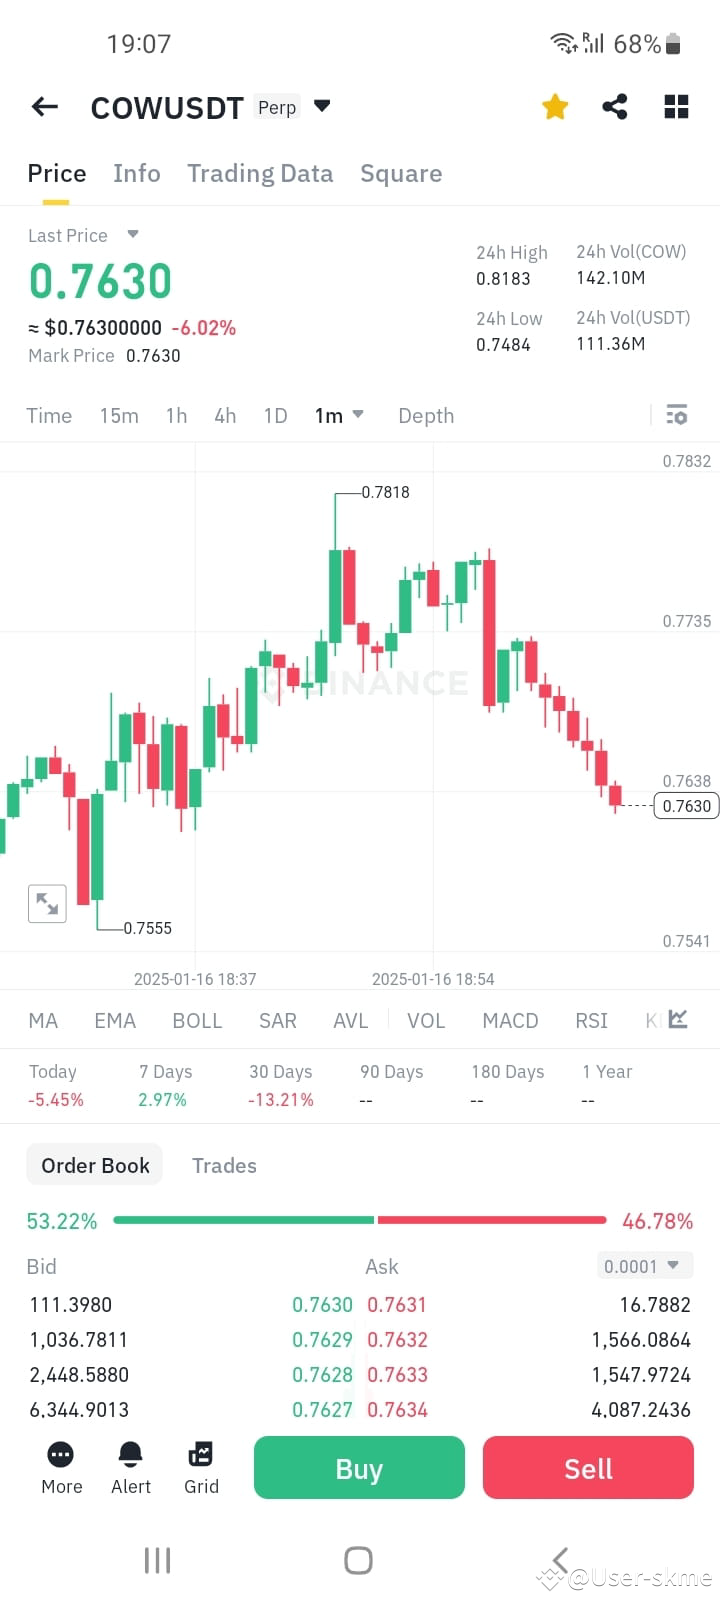Expand the COWUSDT pair selector
720x1600 pixels.
pyautogui.click(x=321, y=105)
